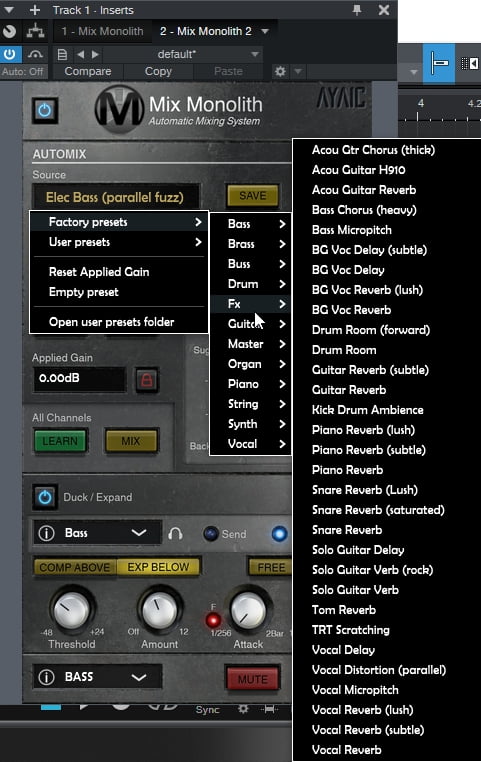This screenshot has height=762, width=481.
Task: Click the green LEARN button
Action: click(x=60, y=441)
